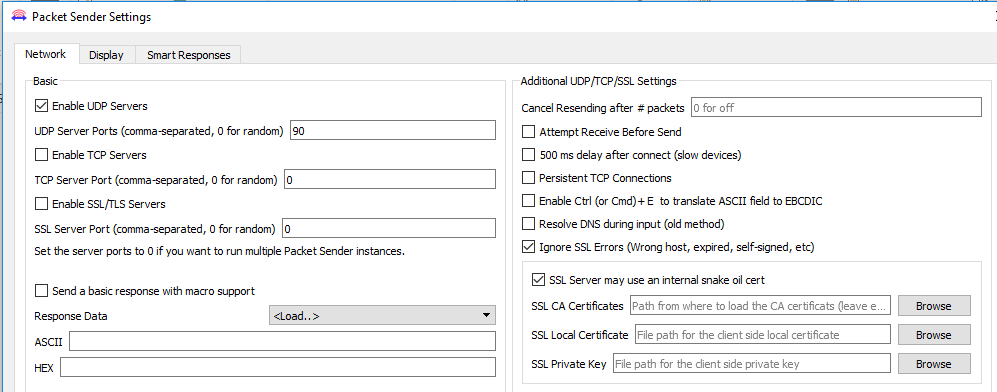The width and height of the screenshot is (997, 392).
Task: Check Attempt Receive Before Send
Action: (x=528, y=132)
